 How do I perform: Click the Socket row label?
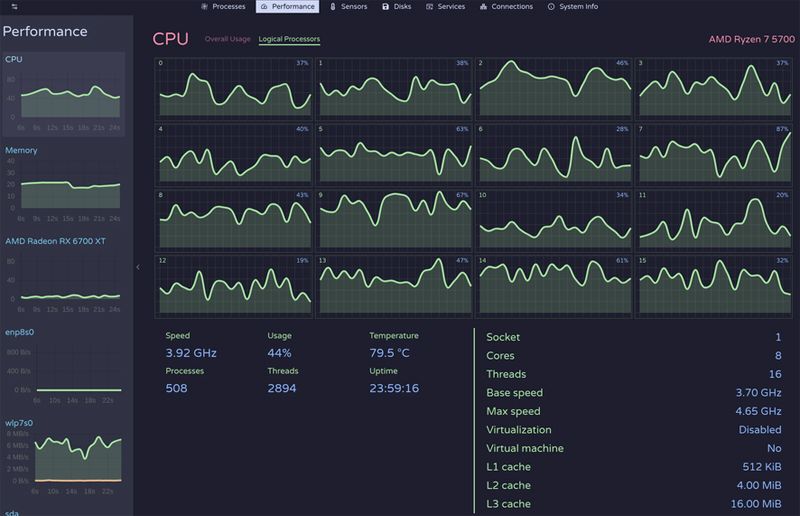click(x=503, y=337)
